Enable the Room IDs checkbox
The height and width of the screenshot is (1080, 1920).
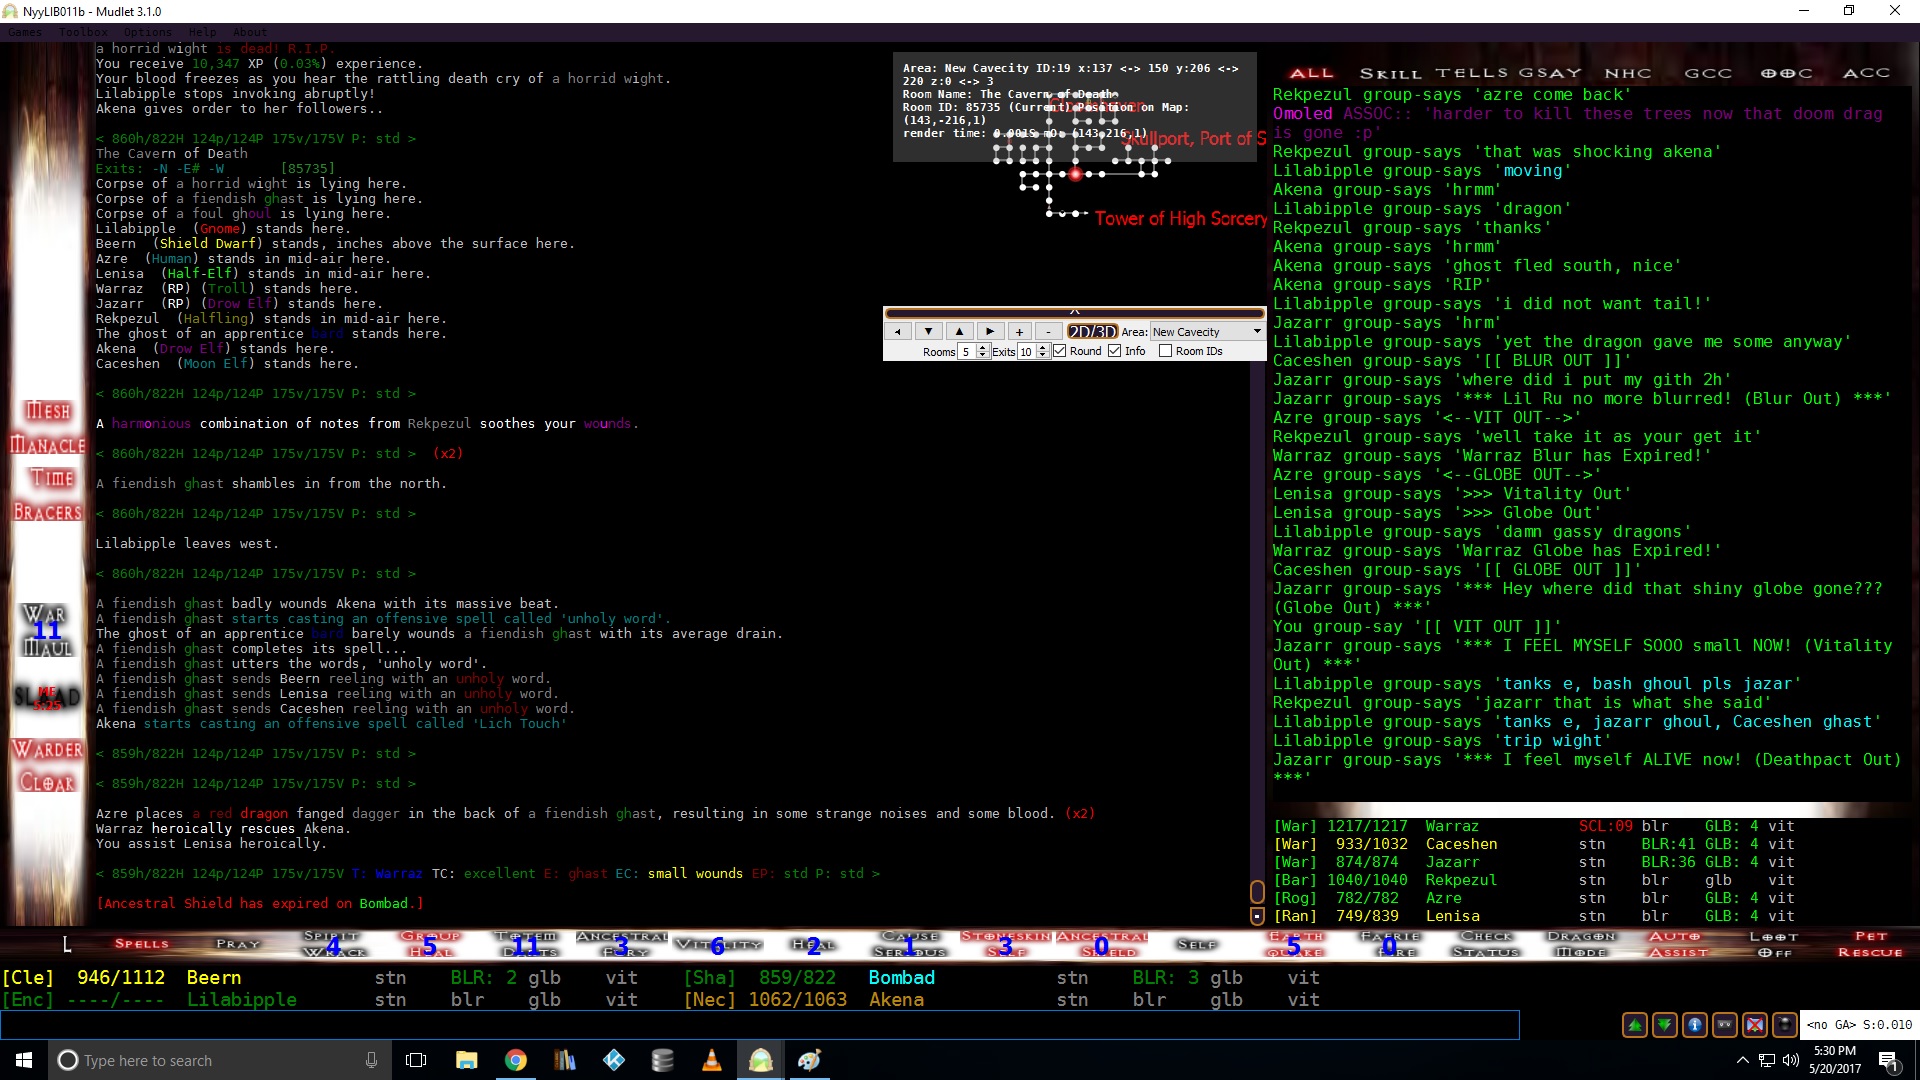click(x=1165, y=351)
